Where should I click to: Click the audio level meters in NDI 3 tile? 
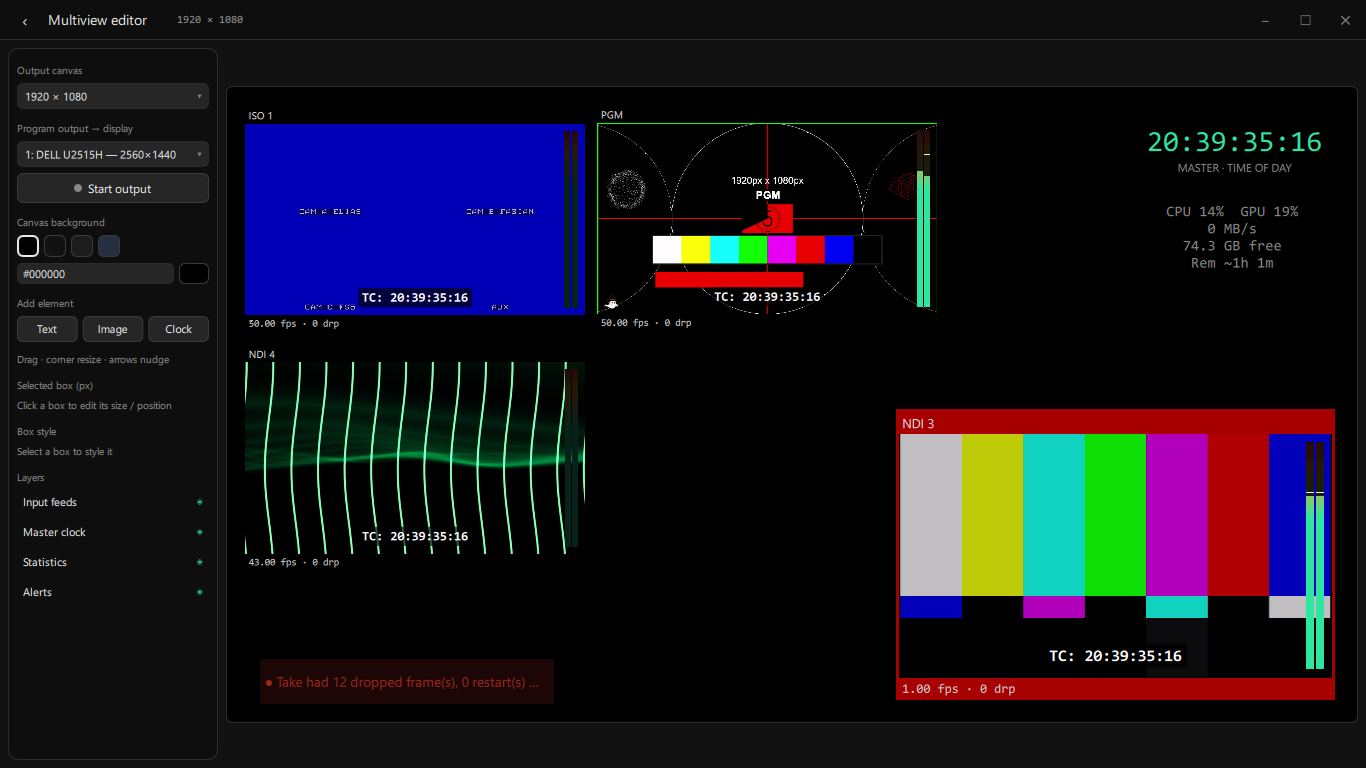coord(1314,555)
